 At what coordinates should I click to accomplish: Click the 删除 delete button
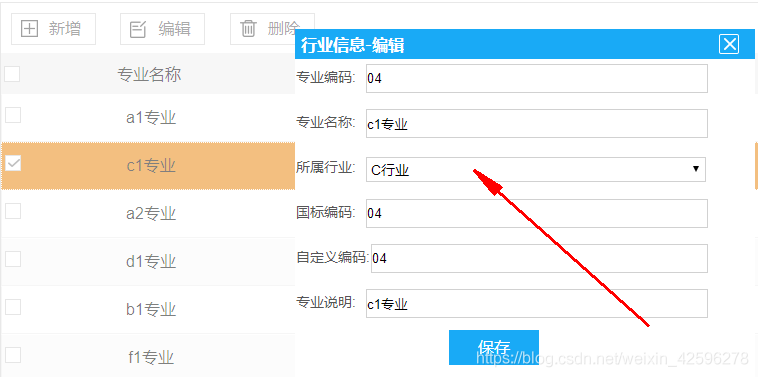click(272, 29)
